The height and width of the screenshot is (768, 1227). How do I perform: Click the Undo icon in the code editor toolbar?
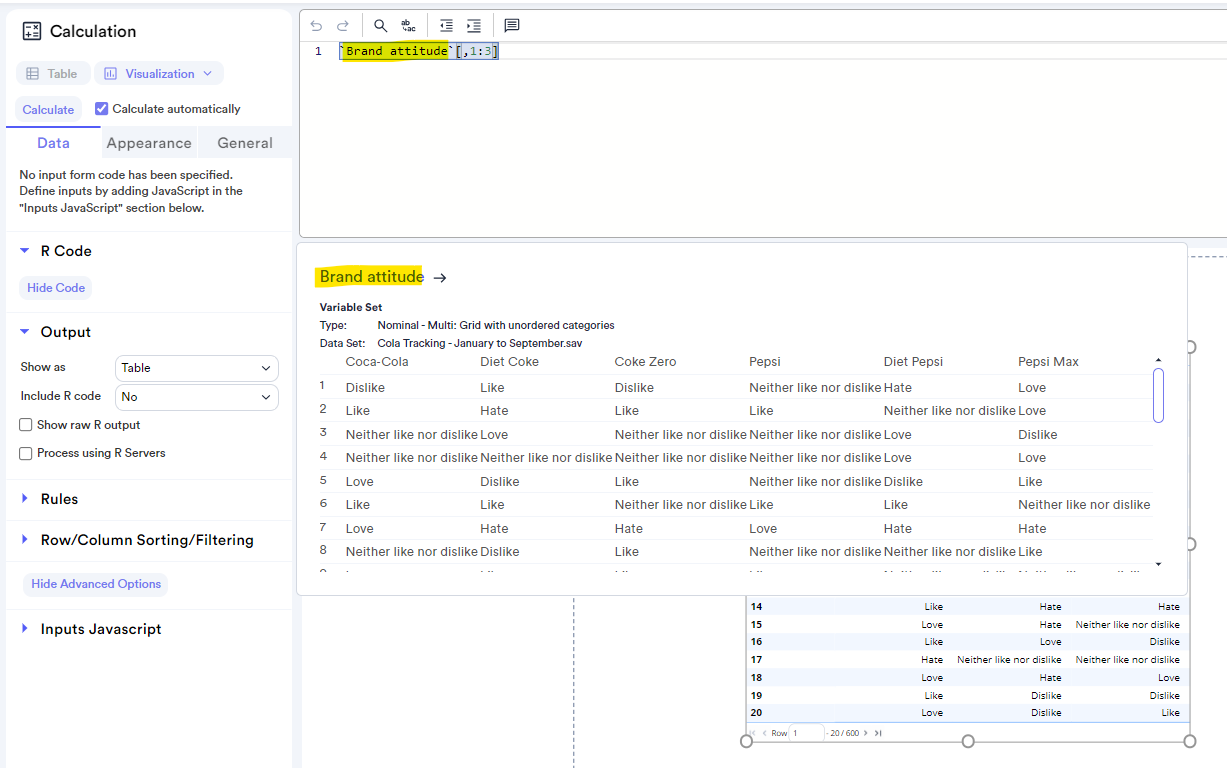pos(316,25)
